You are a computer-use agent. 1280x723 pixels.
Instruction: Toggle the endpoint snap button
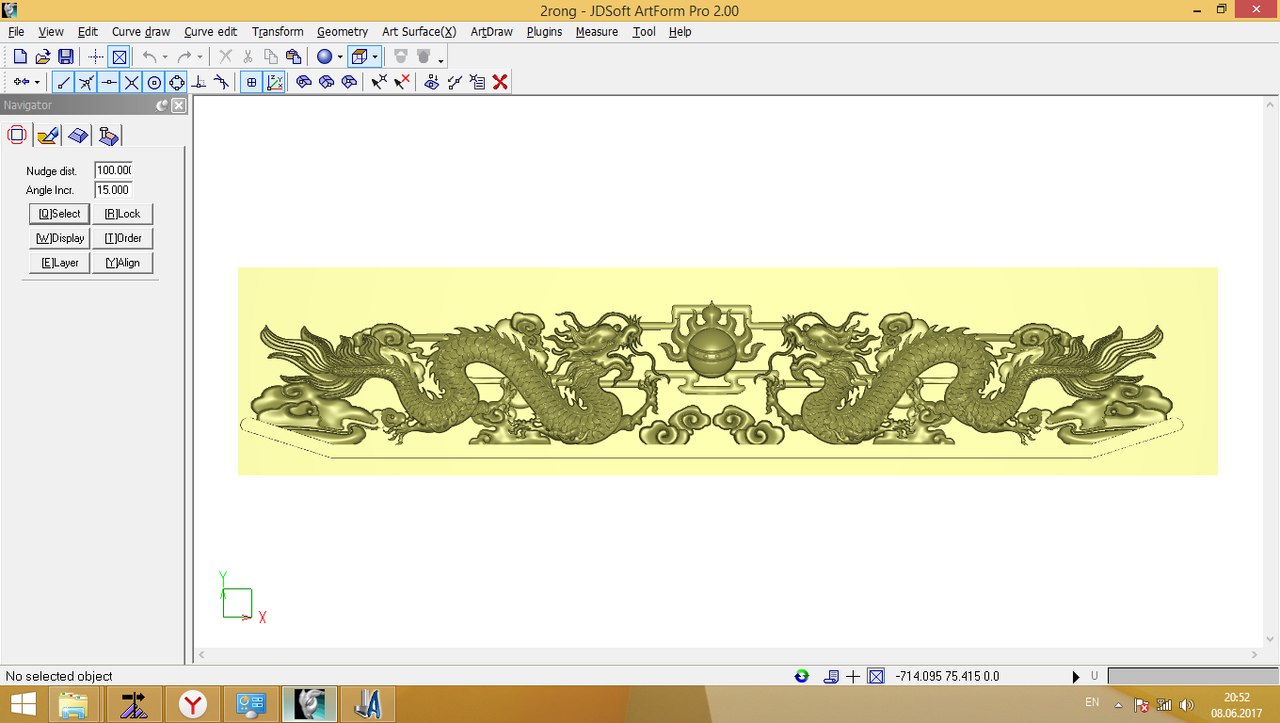click(63, 82)
